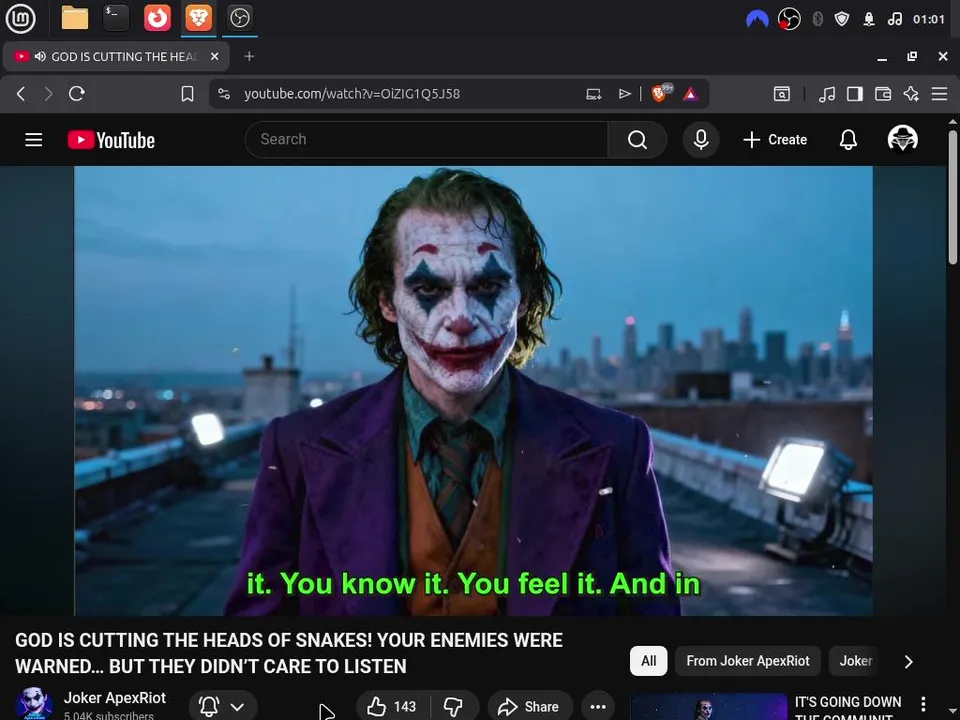The image size is (960, 720).
Task: Open Brave Shields lion icon
Action: tap(660, 93)
